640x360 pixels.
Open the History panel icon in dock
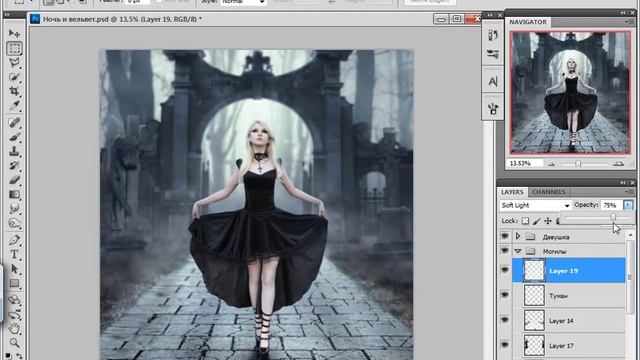493,35
